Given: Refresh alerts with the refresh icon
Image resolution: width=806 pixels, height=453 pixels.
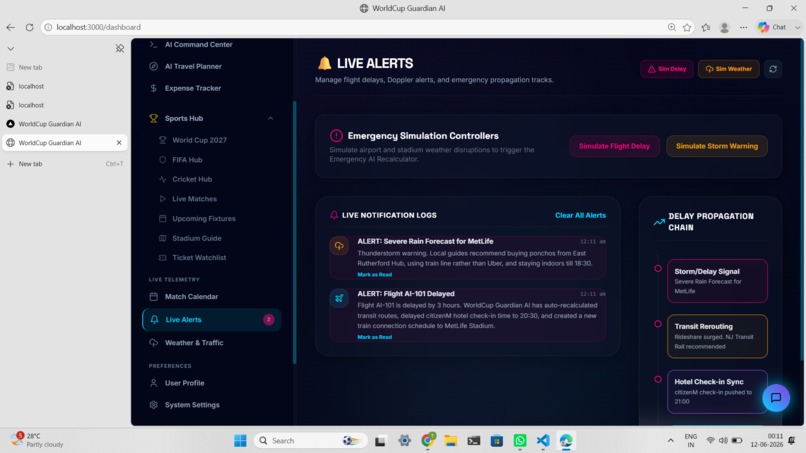Looking at the screenshot, I should 773,69.
